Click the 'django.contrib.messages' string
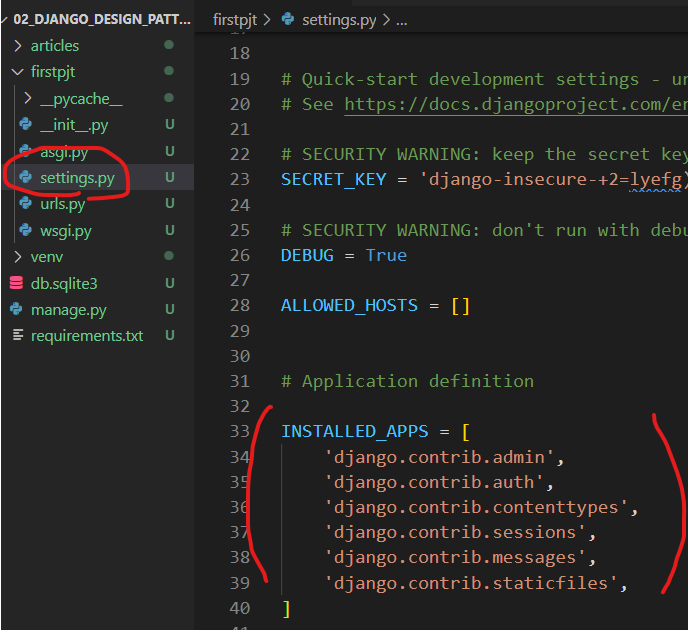The height and width of the screenshot is (630, 688). click(x=455, y=558)
